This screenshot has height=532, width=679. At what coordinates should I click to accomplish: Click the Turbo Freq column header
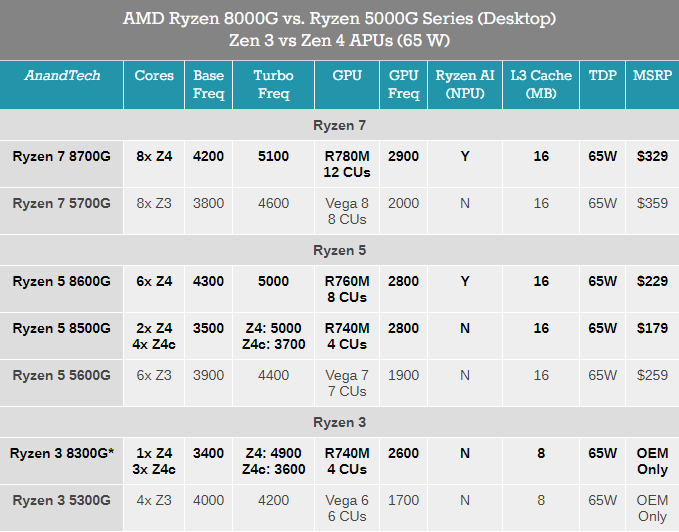click(x=273, y=84)
